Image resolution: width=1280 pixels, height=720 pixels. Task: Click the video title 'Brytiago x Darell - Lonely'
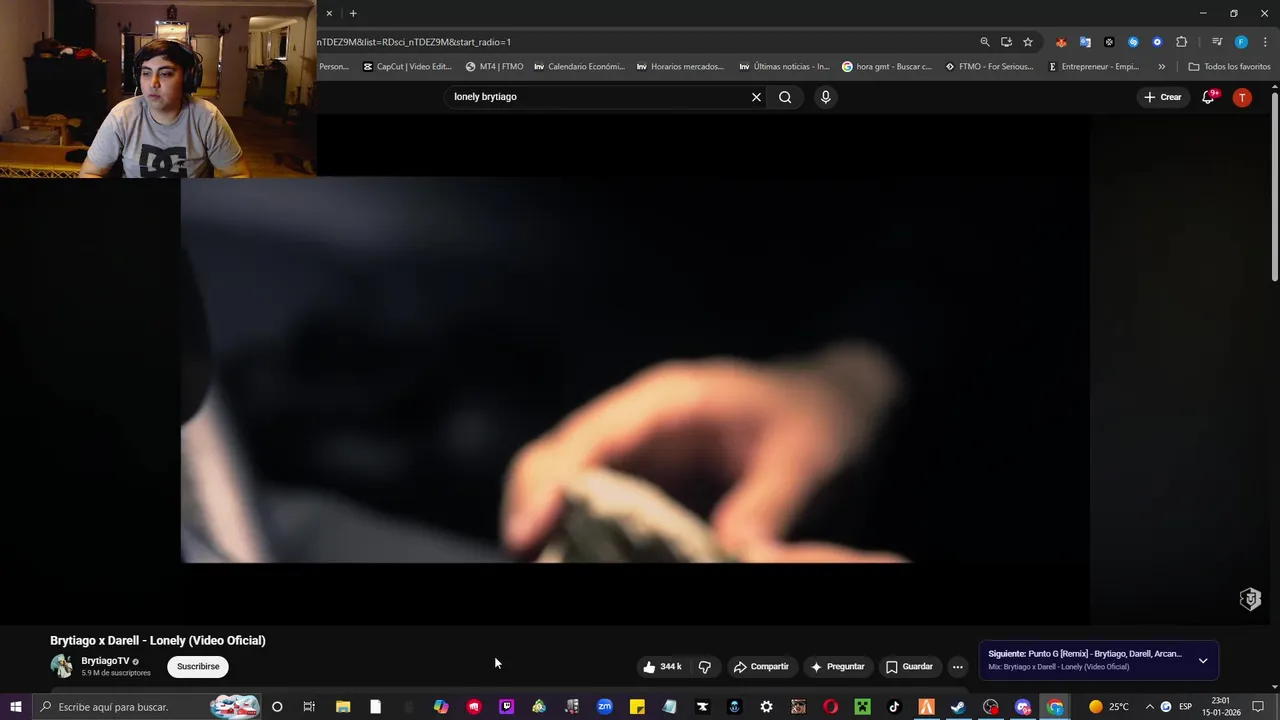tap(158, 641)
